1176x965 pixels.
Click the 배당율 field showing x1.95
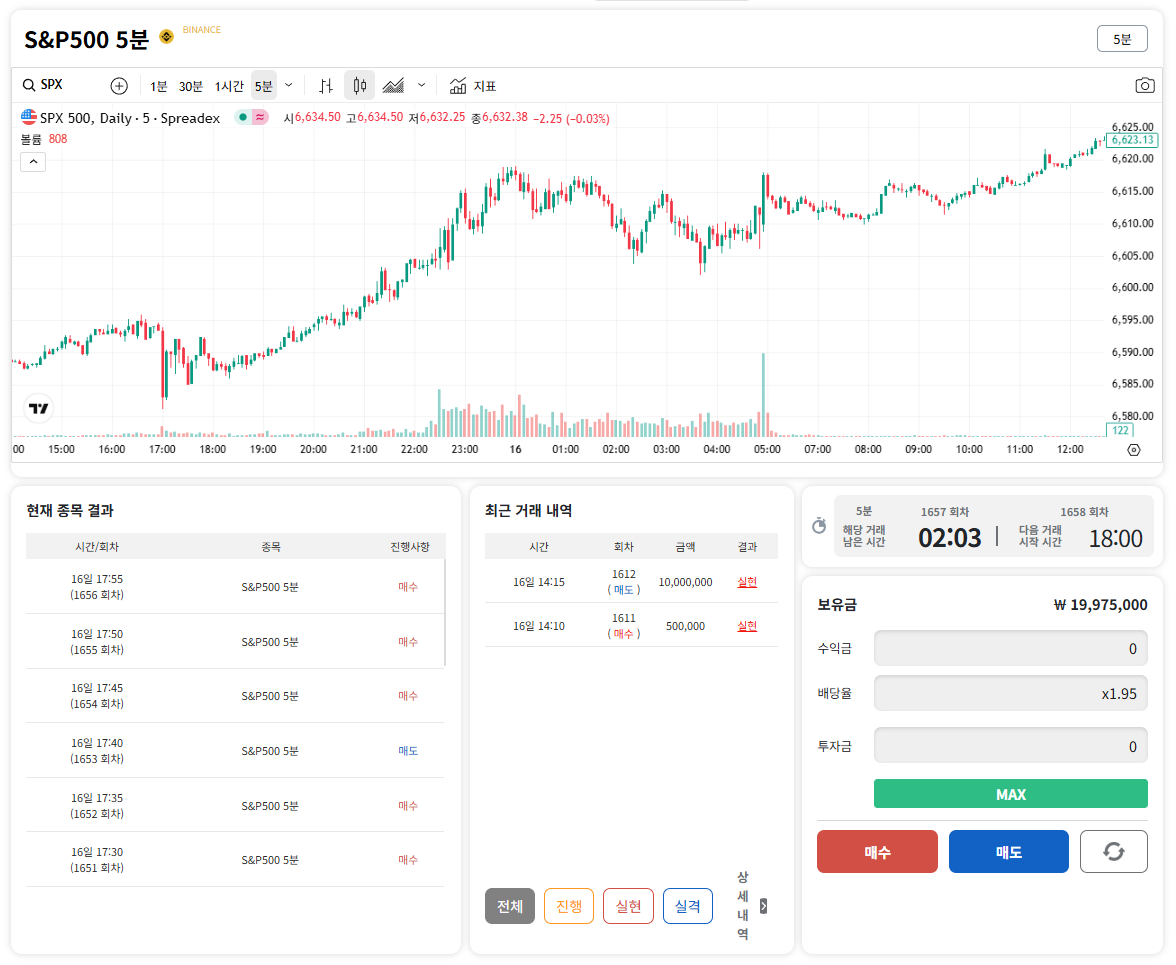pos(1010,694)
